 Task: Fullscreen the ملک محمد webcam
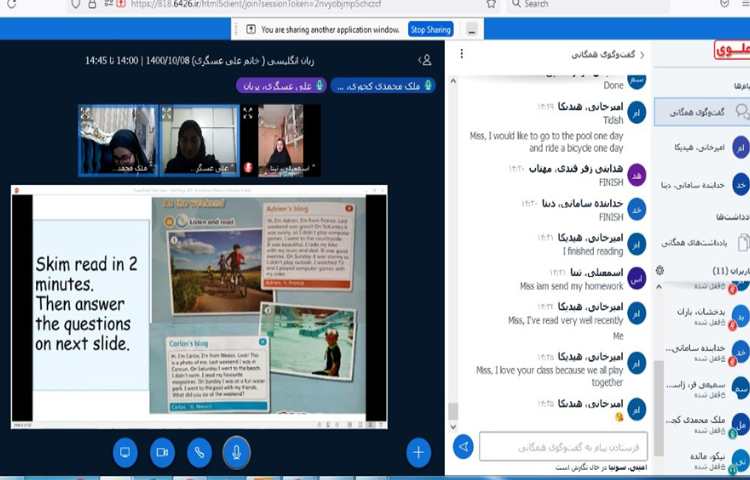pyautogui.click(x=86, y=113)
